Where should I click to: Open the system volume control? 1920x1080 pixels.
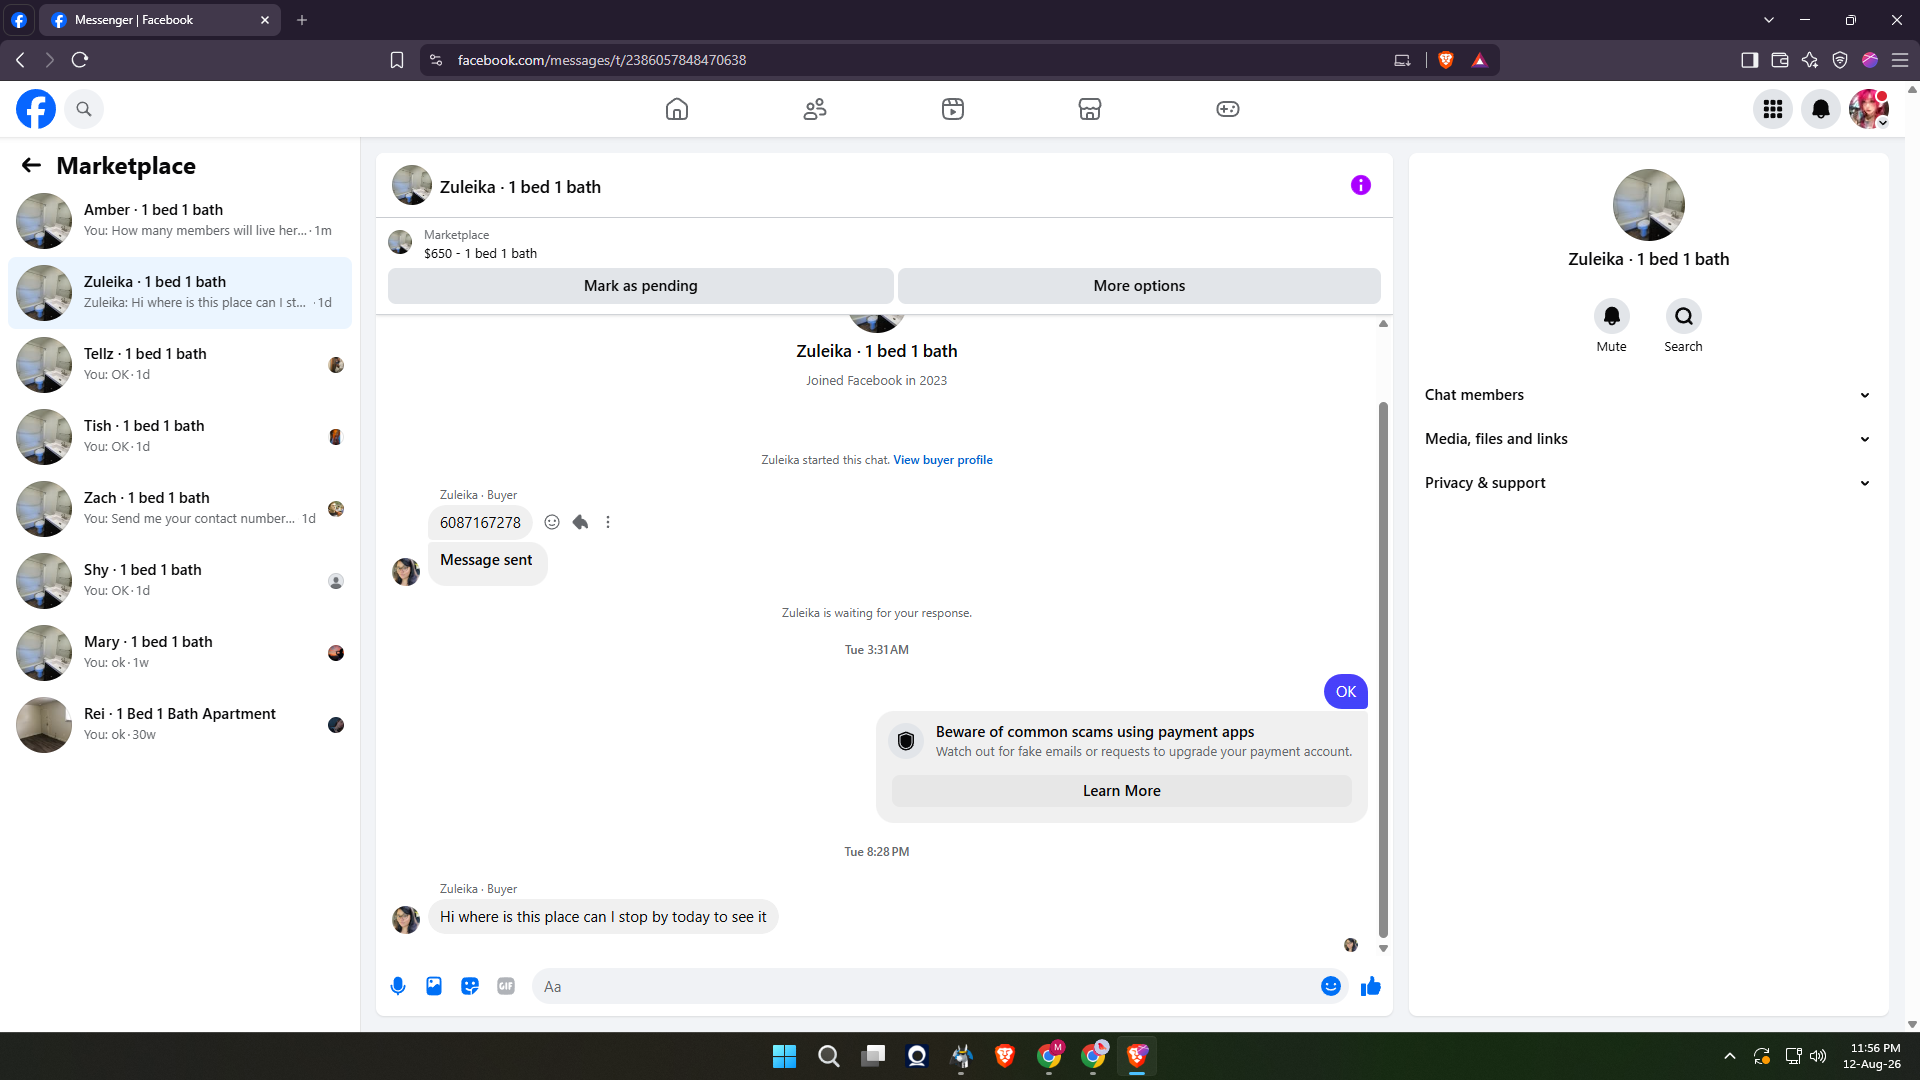1818,1056
